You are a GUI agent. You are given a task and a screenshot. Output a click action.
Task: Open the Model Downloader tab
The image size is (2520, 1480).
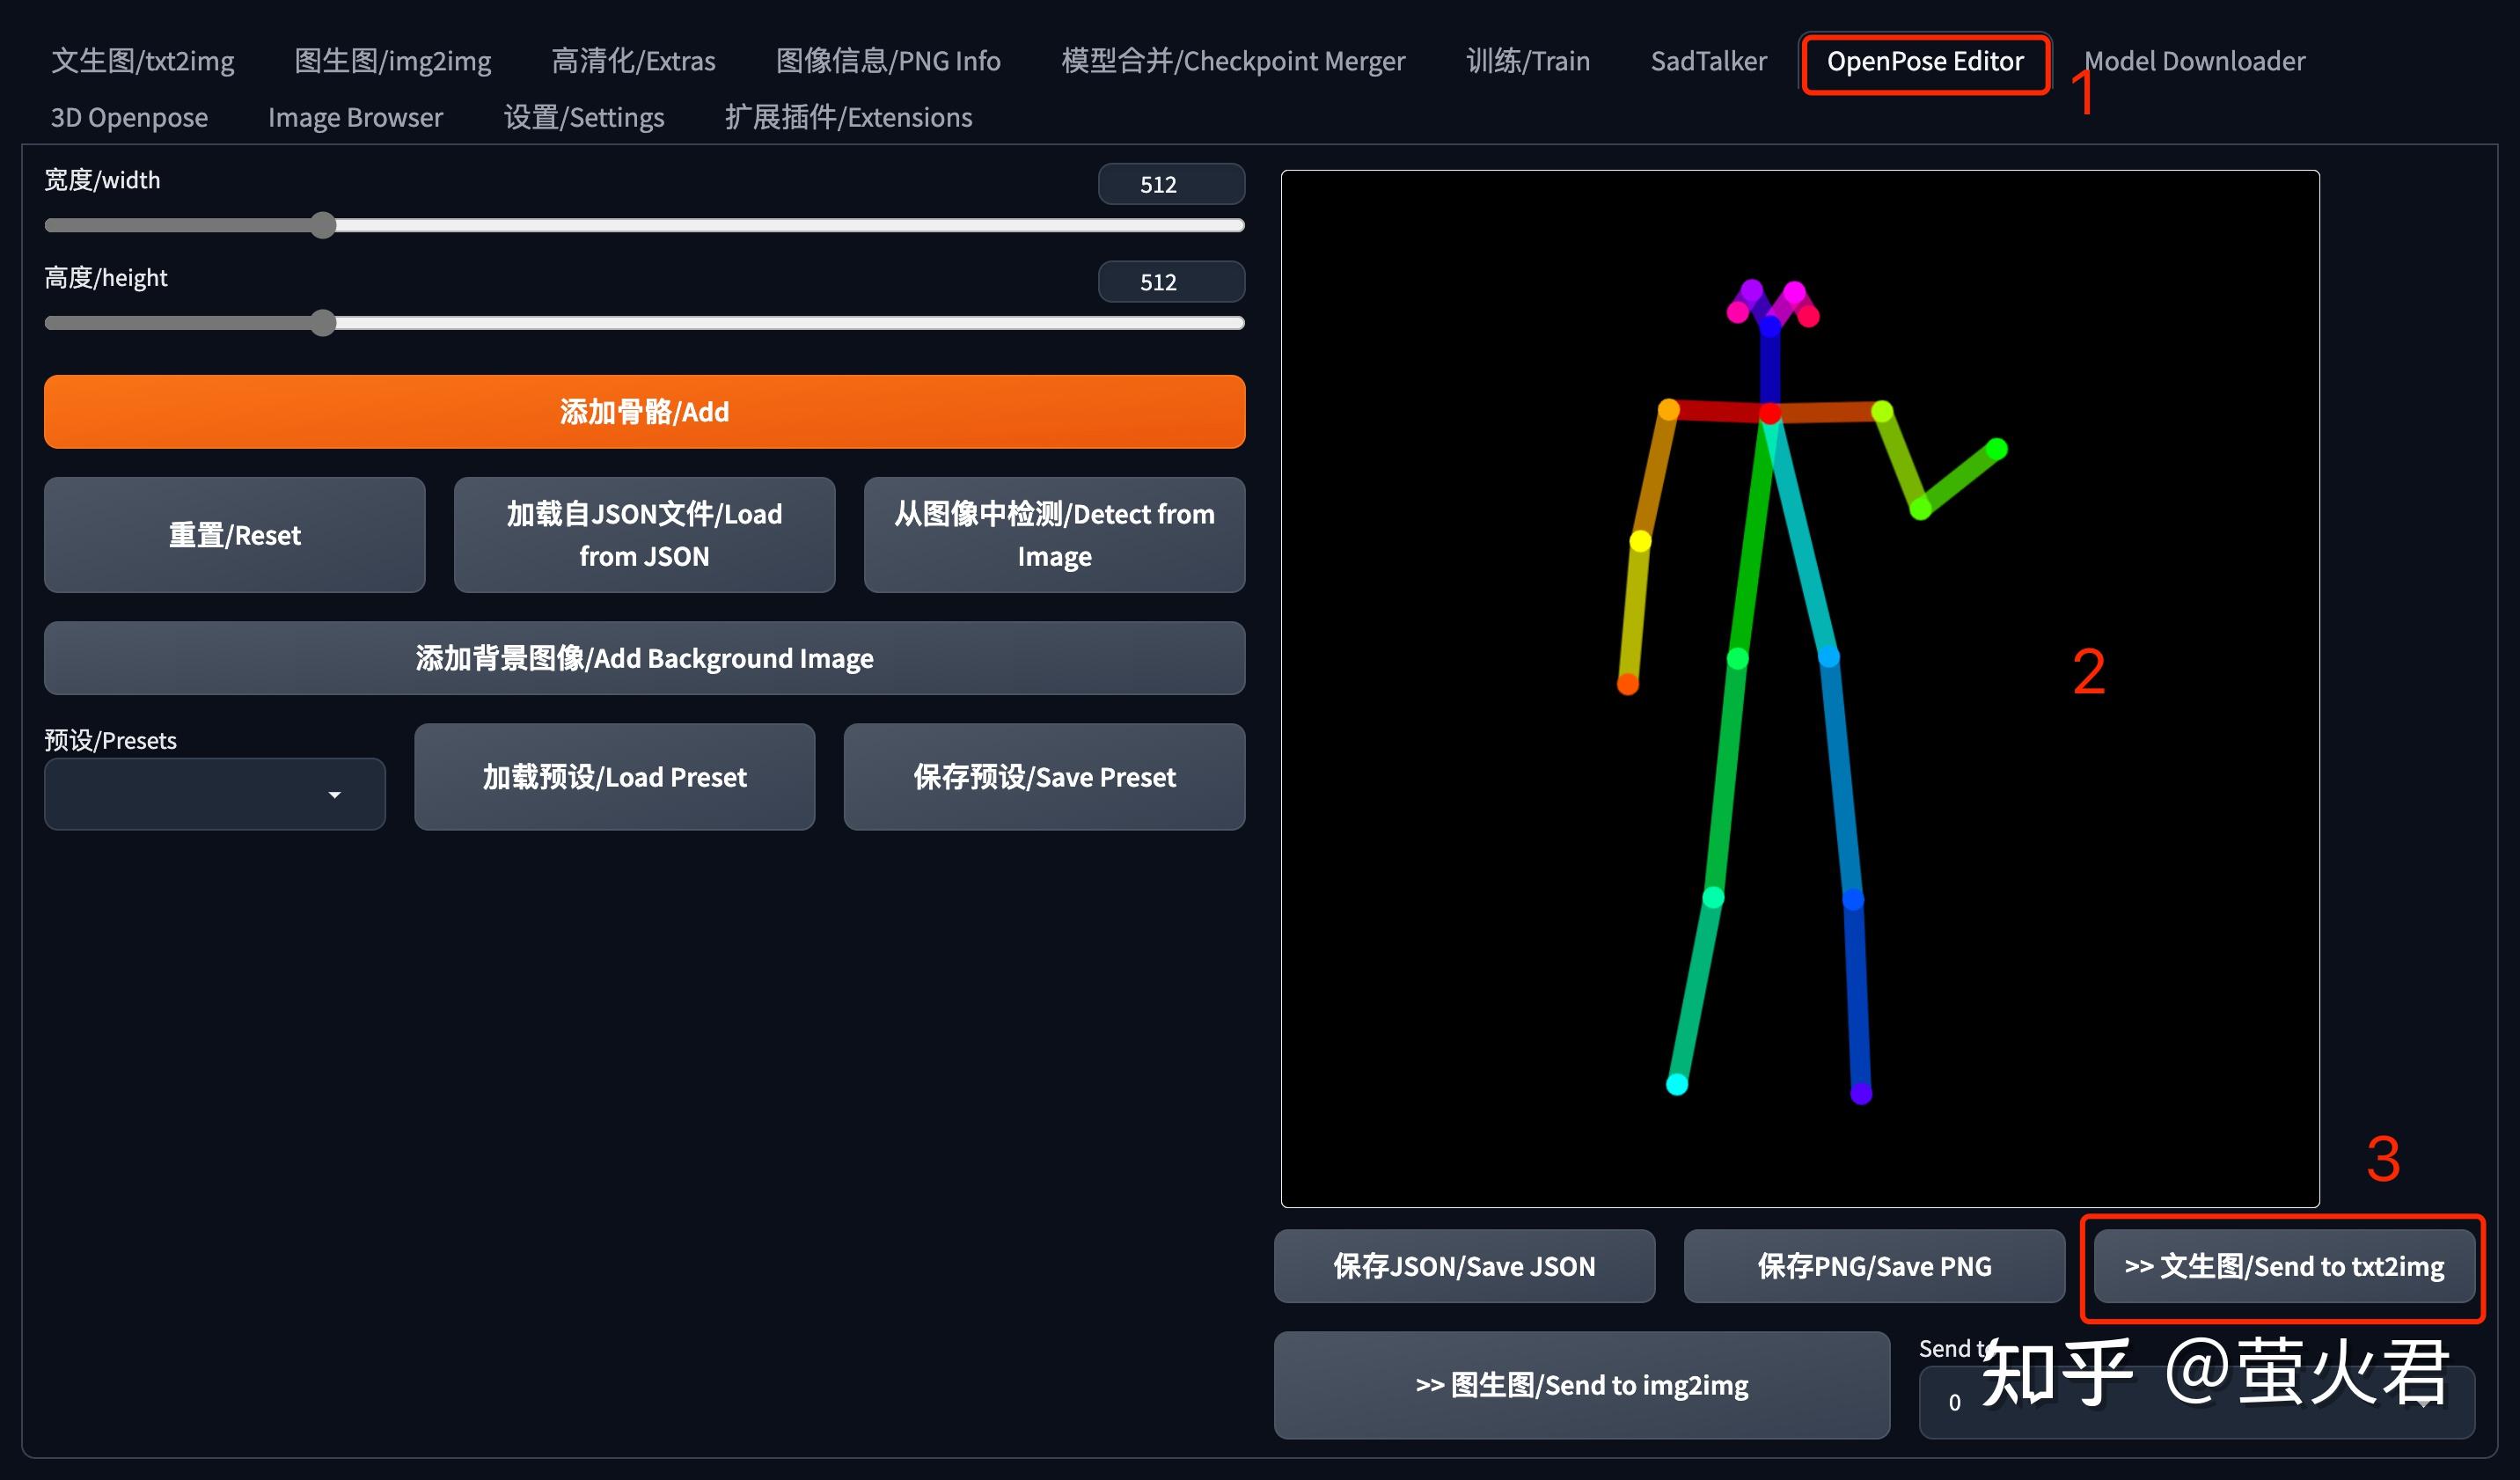tap(2194, 60)
